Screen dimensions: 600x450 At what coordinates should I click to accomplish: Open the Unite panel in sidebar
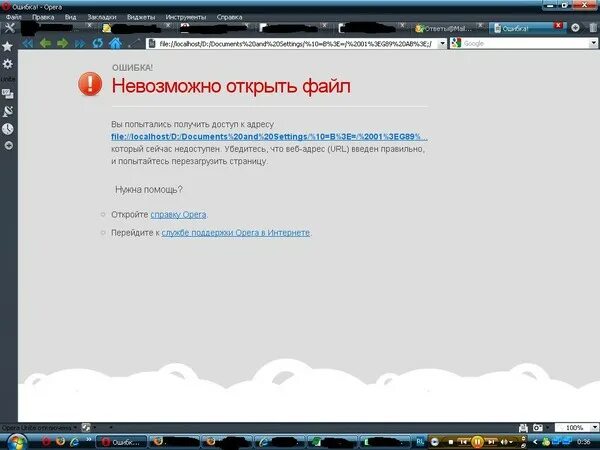coord(8,79)
